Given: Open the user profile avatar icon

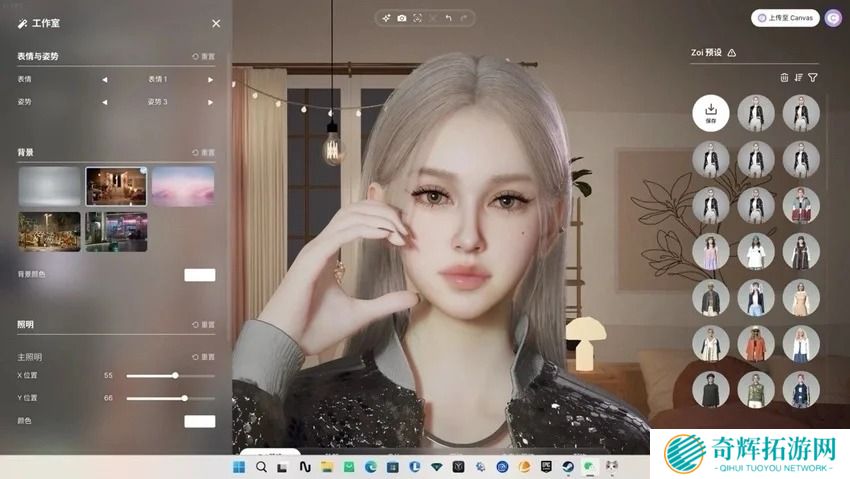Looking at the screenshot, I should 832,17.
